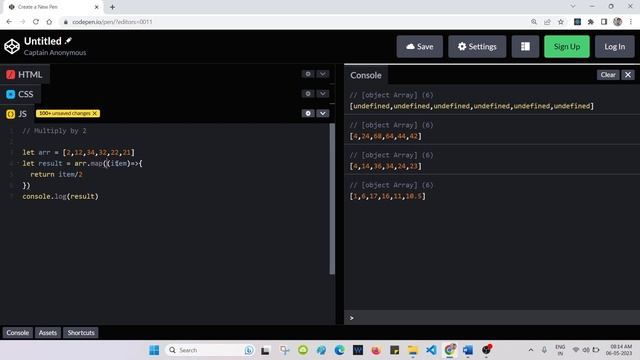
Task: Click the console.log(result) line
Action: (x=60, y=196)
